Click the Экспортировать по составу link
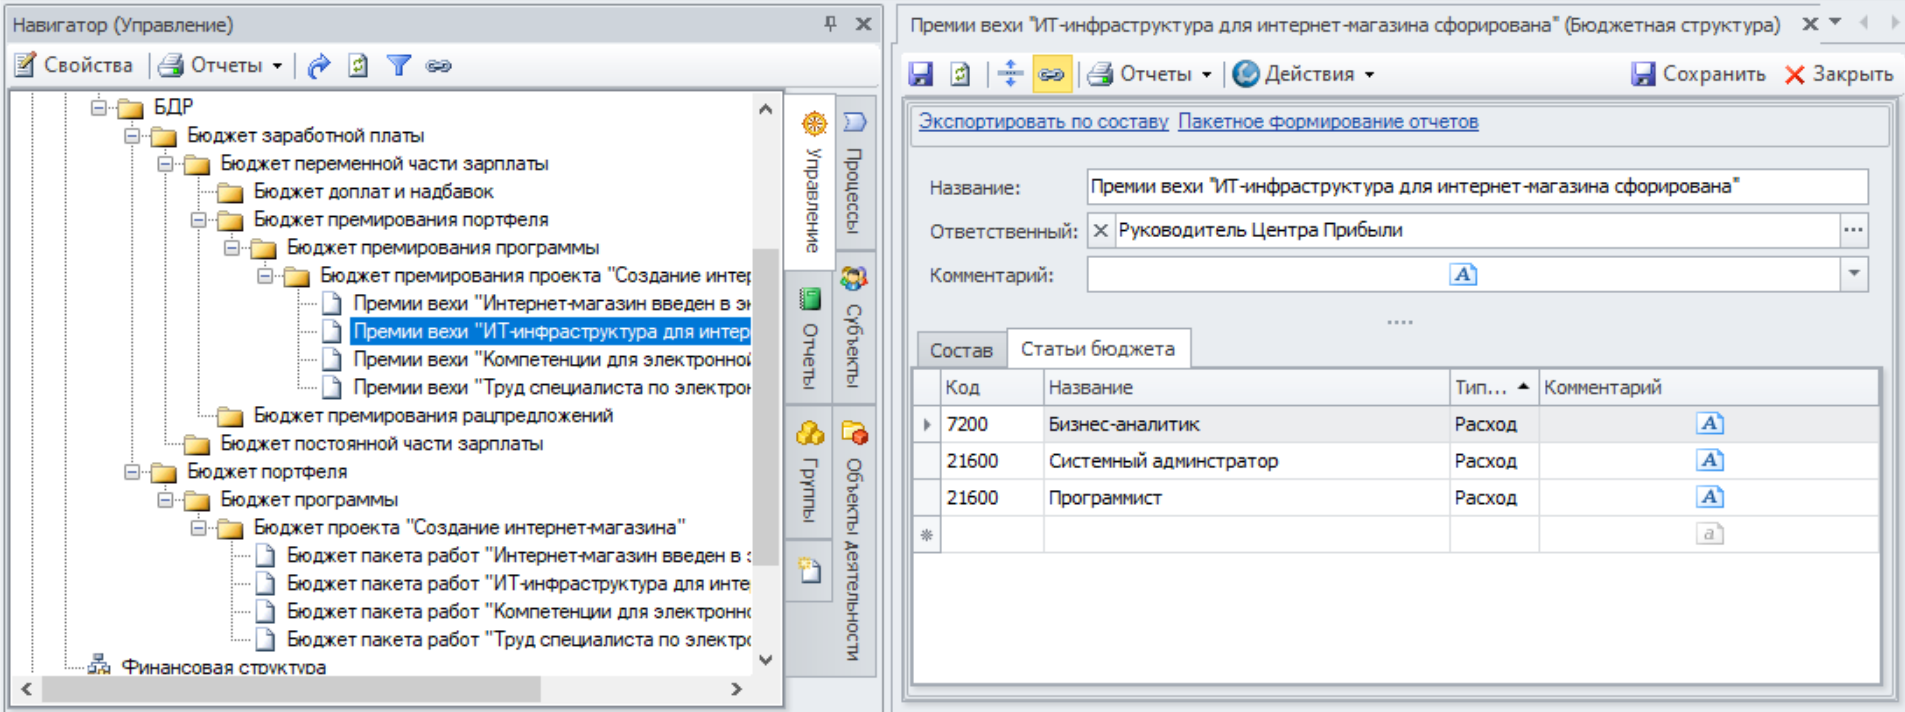Screen dimensions: 1905x712 (1043, 122)
